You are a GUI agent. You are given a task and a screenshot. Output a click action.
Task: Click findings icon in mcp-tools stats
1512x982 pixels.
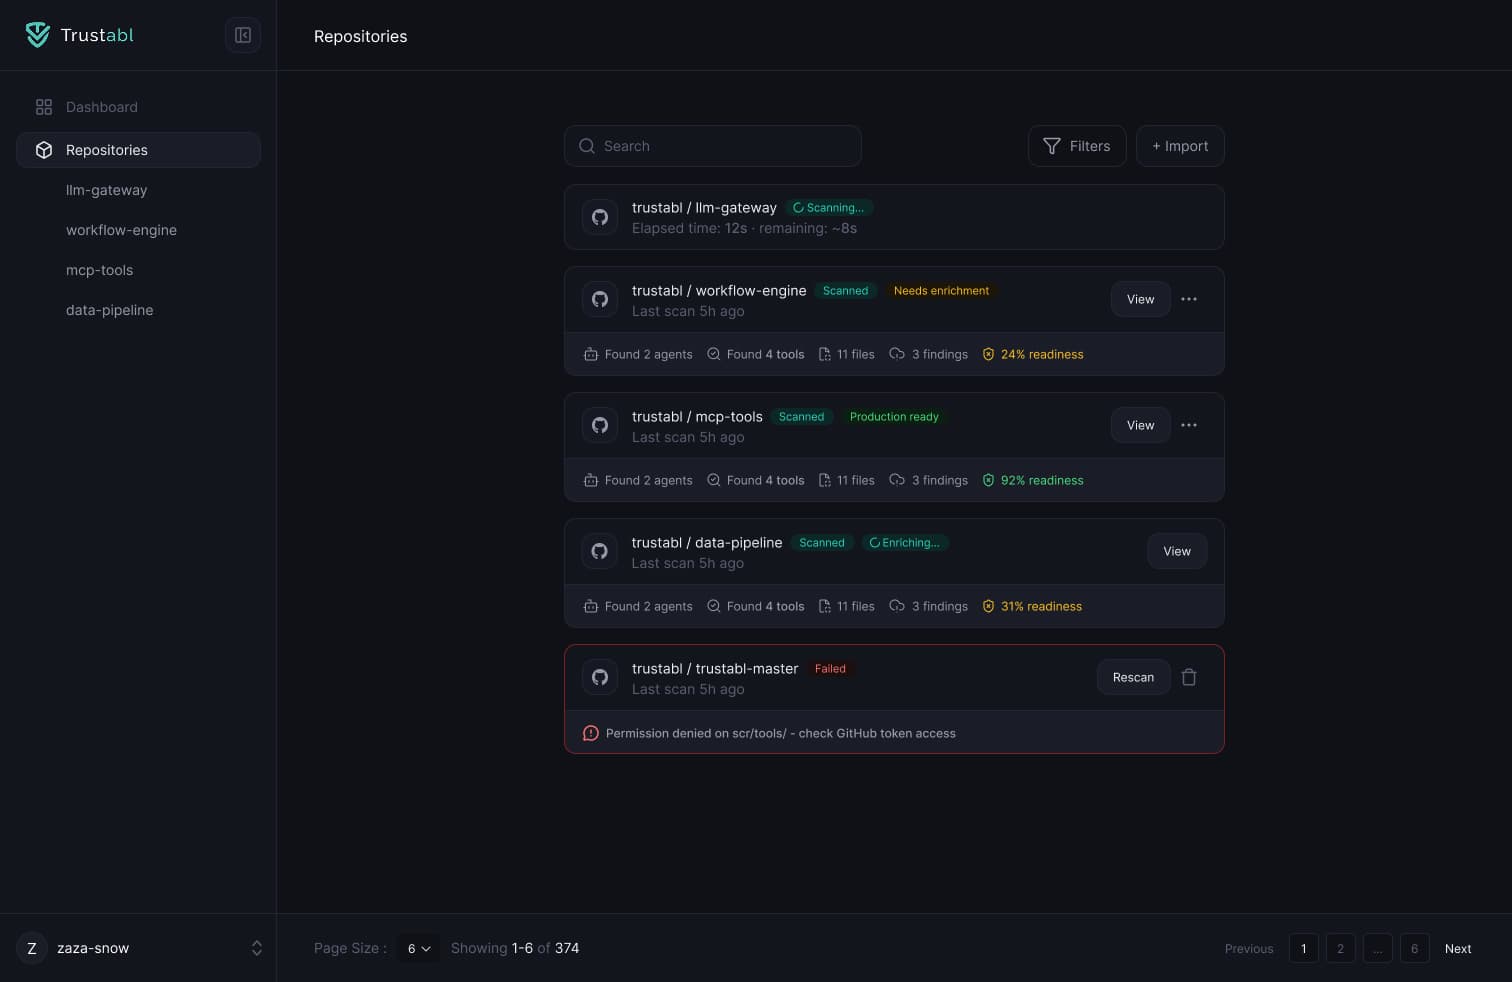tap(897, 480)
